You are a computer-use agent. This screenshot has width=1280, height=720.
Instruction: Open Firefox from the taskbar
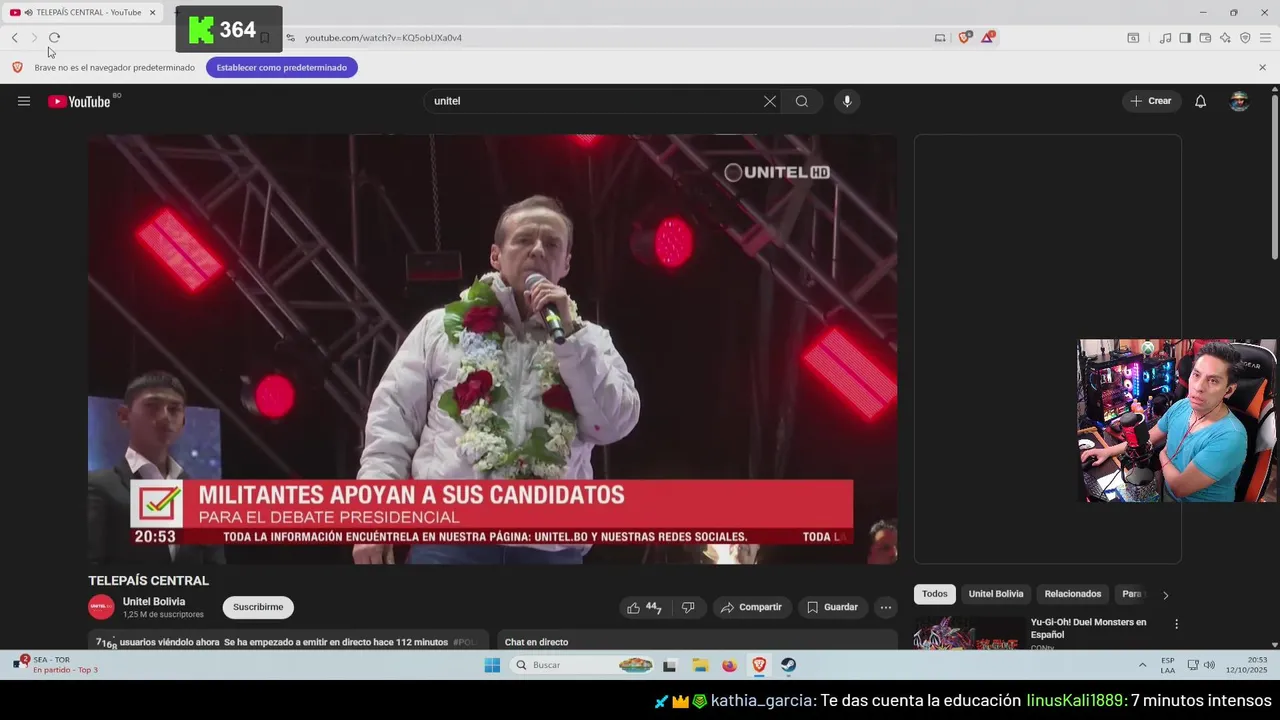[x=730, y=665]
